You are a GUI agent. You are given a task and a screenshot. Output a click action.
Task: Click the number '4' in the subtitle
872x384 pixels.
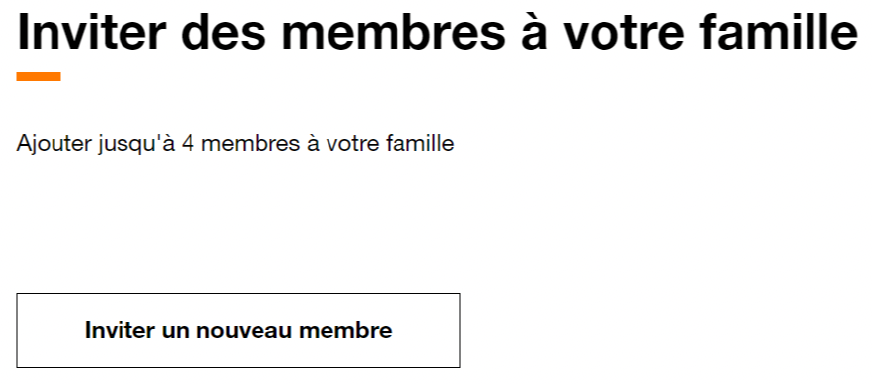click(187, 144)
